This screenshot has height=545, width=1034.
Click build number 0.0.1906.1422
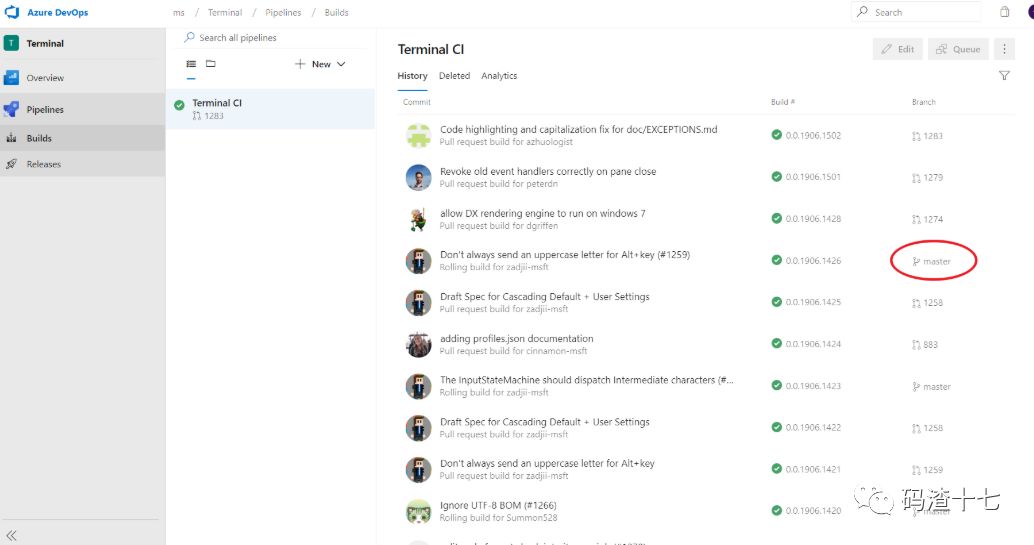click(813, 428)
